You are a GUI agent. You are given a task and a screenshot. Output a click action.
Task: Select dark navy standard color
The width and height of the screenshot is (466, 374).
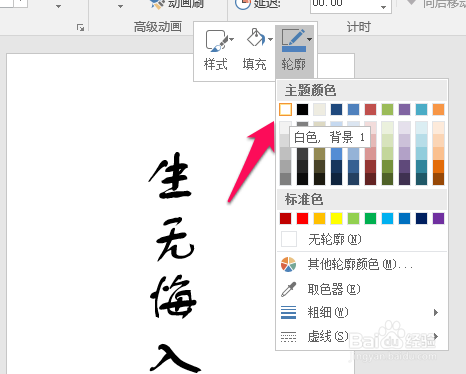pyautogui.click(x=422, y=219)
